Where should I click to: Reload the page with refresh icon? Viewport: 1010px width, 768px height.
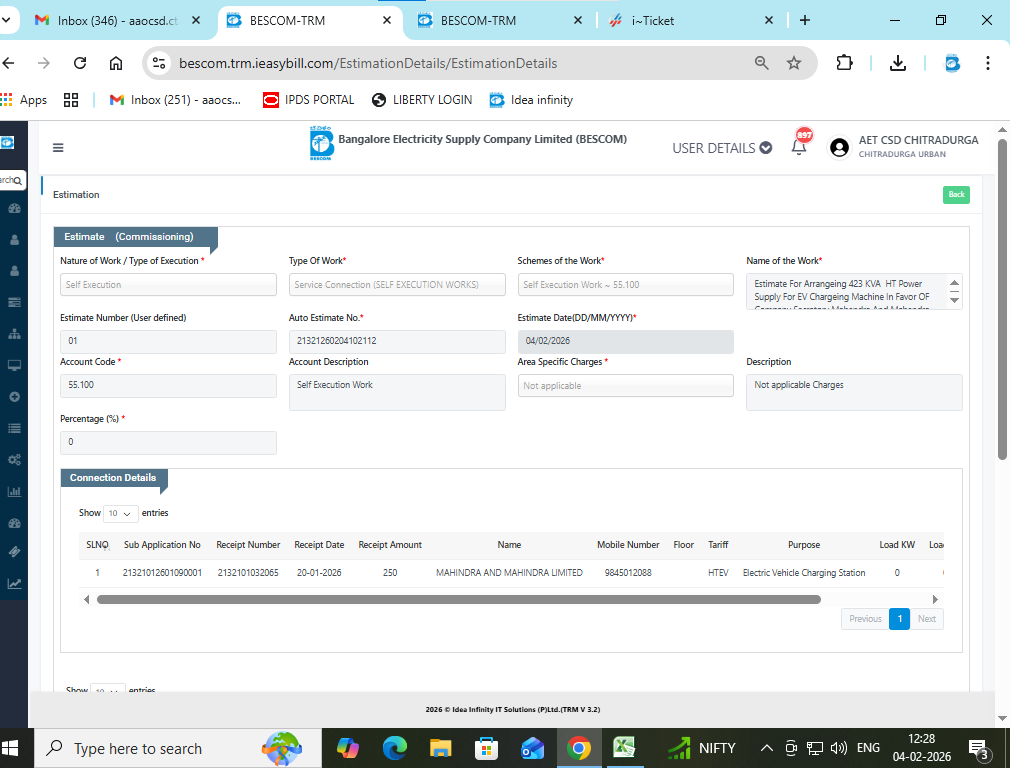(80, 63)
